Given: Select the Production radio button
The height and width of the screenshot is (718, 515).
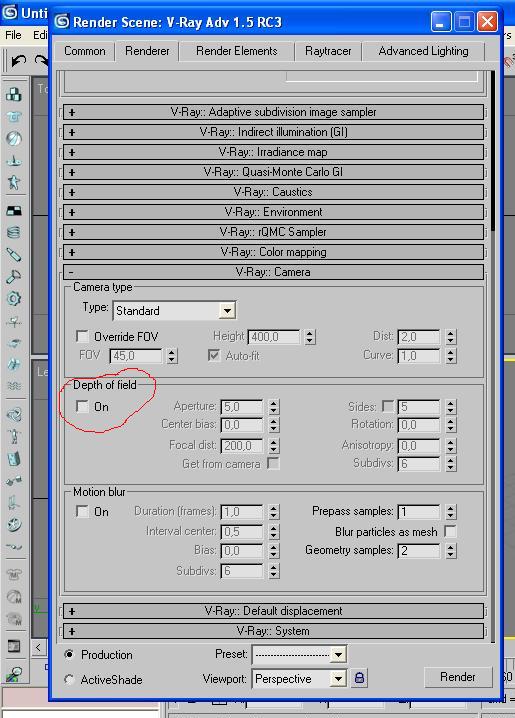Looking at the screenshot, I should [69, 654].
